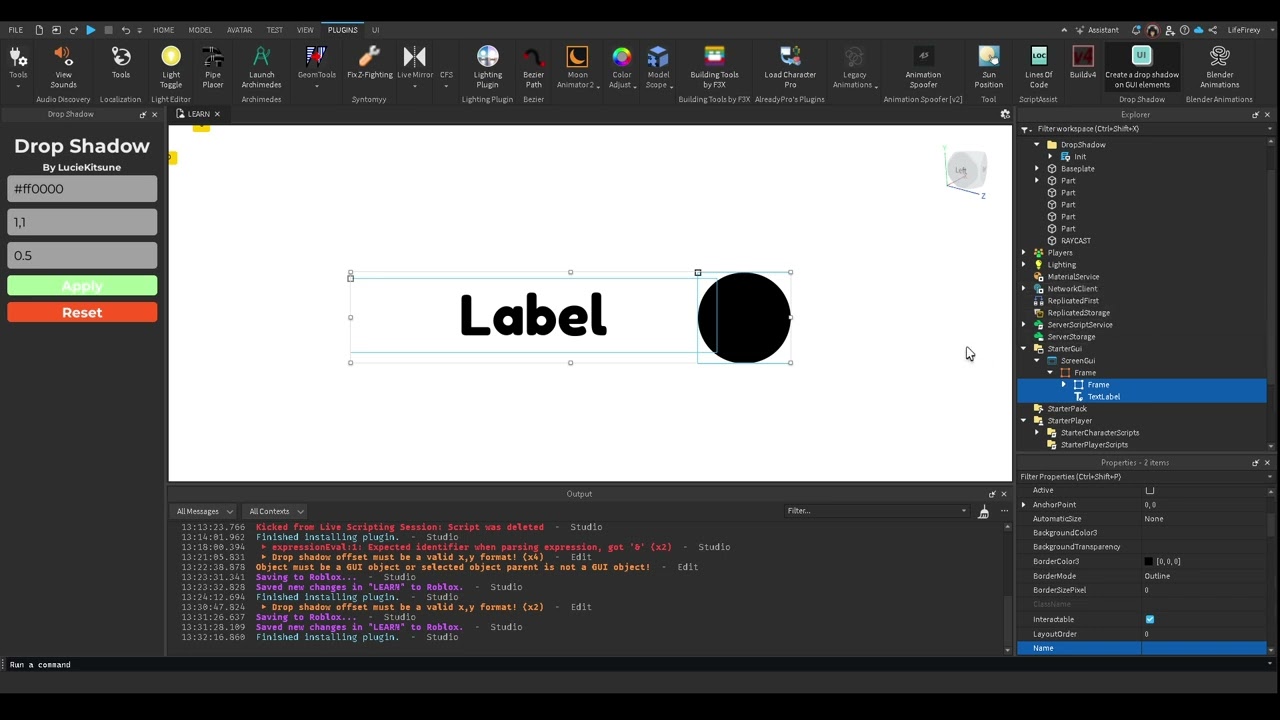This screenshot has height=720, width=1280.
Task: Collapse the StarterGui tree node
Action: tap(1024, 349)
